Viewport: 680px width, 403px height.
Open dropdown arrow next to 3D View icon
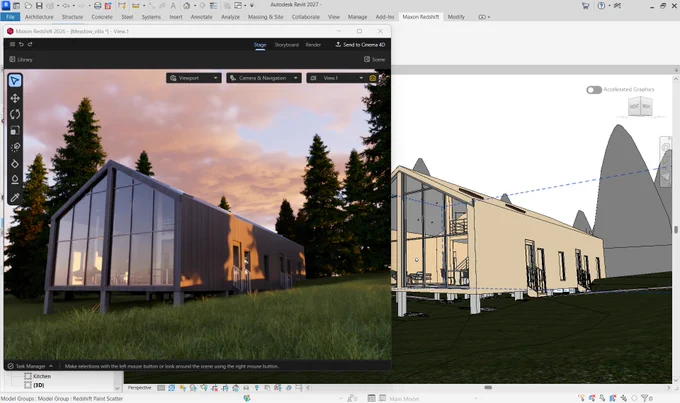pos(193,6)
